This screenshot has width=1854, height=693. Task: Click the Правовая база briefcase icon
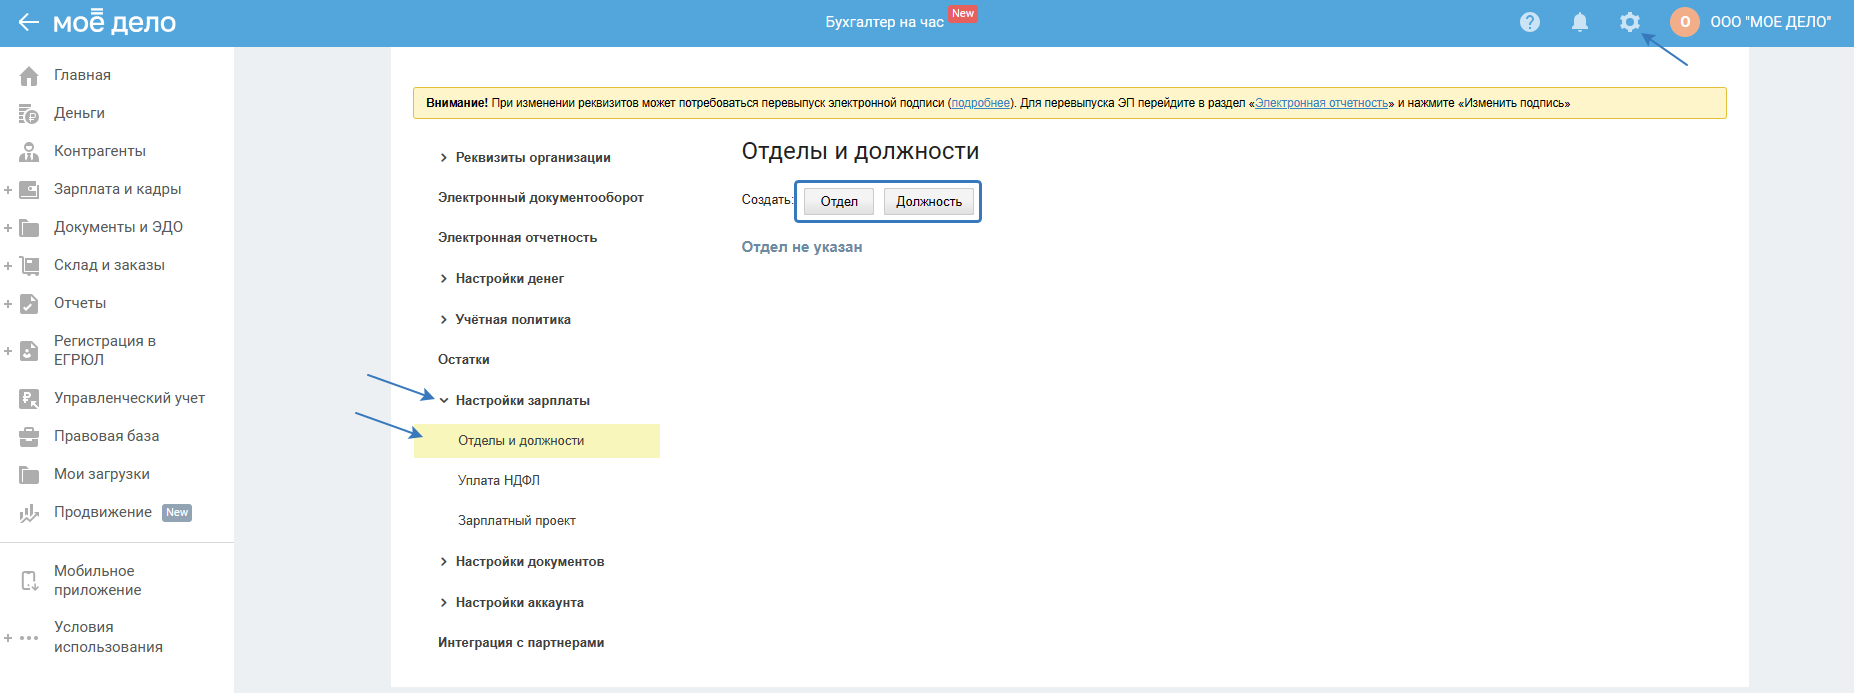coord(29,437)
